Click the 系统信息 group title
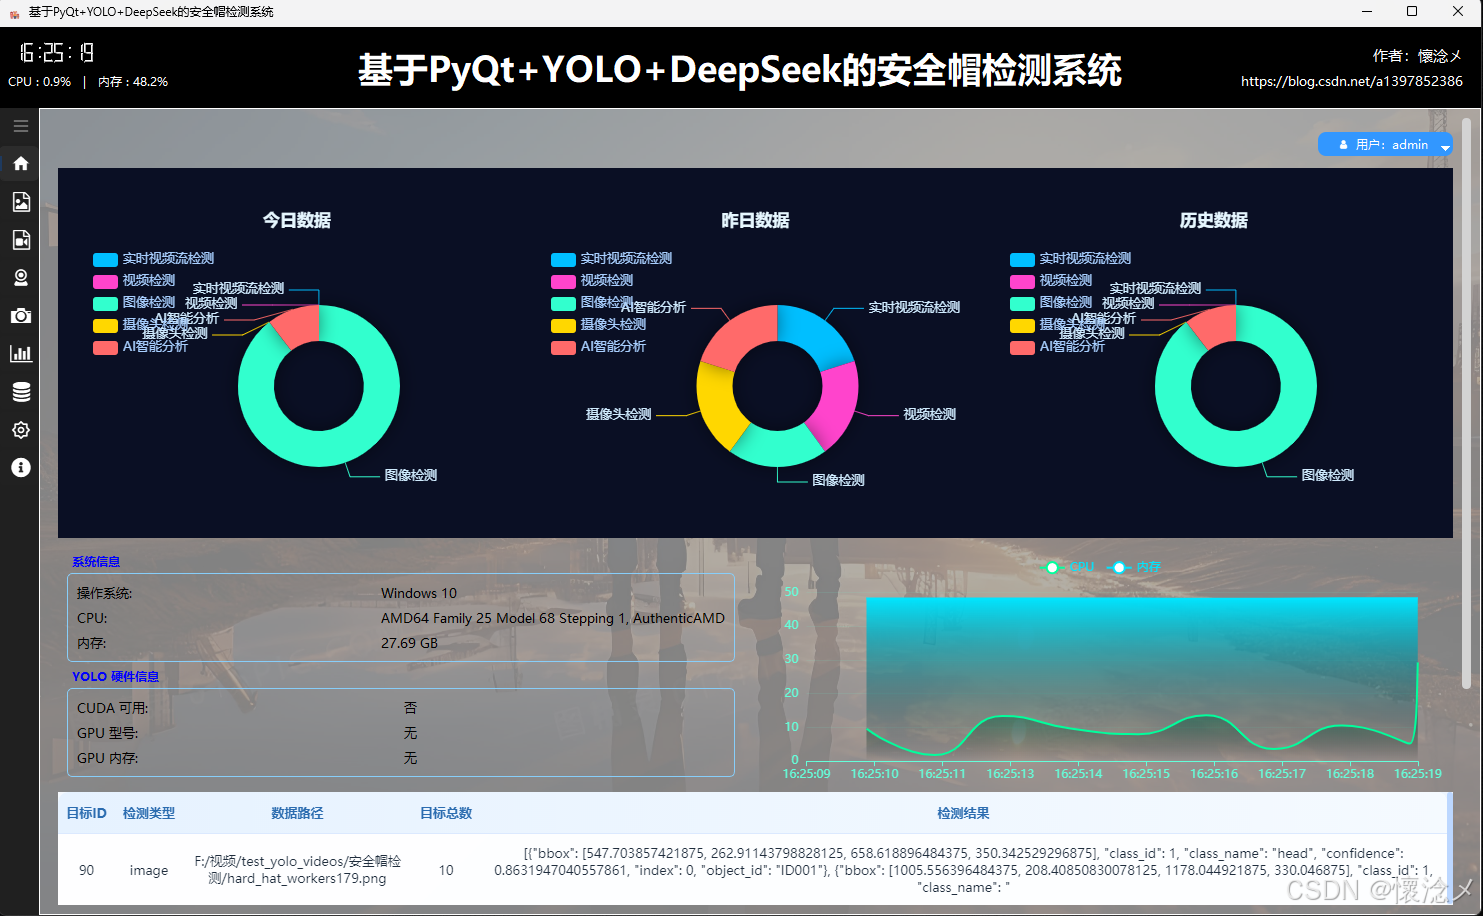The height and width of the screenshot is (916, 1483). click(96, 562)
